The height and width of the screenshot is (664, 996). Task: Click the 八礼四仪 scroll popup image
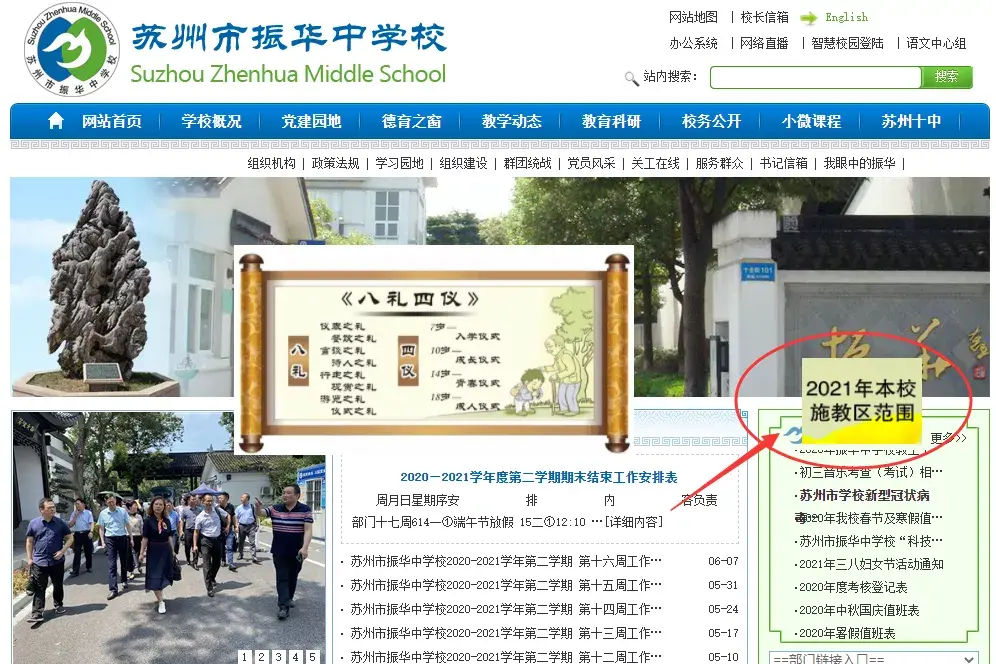[x=434, y=350]
